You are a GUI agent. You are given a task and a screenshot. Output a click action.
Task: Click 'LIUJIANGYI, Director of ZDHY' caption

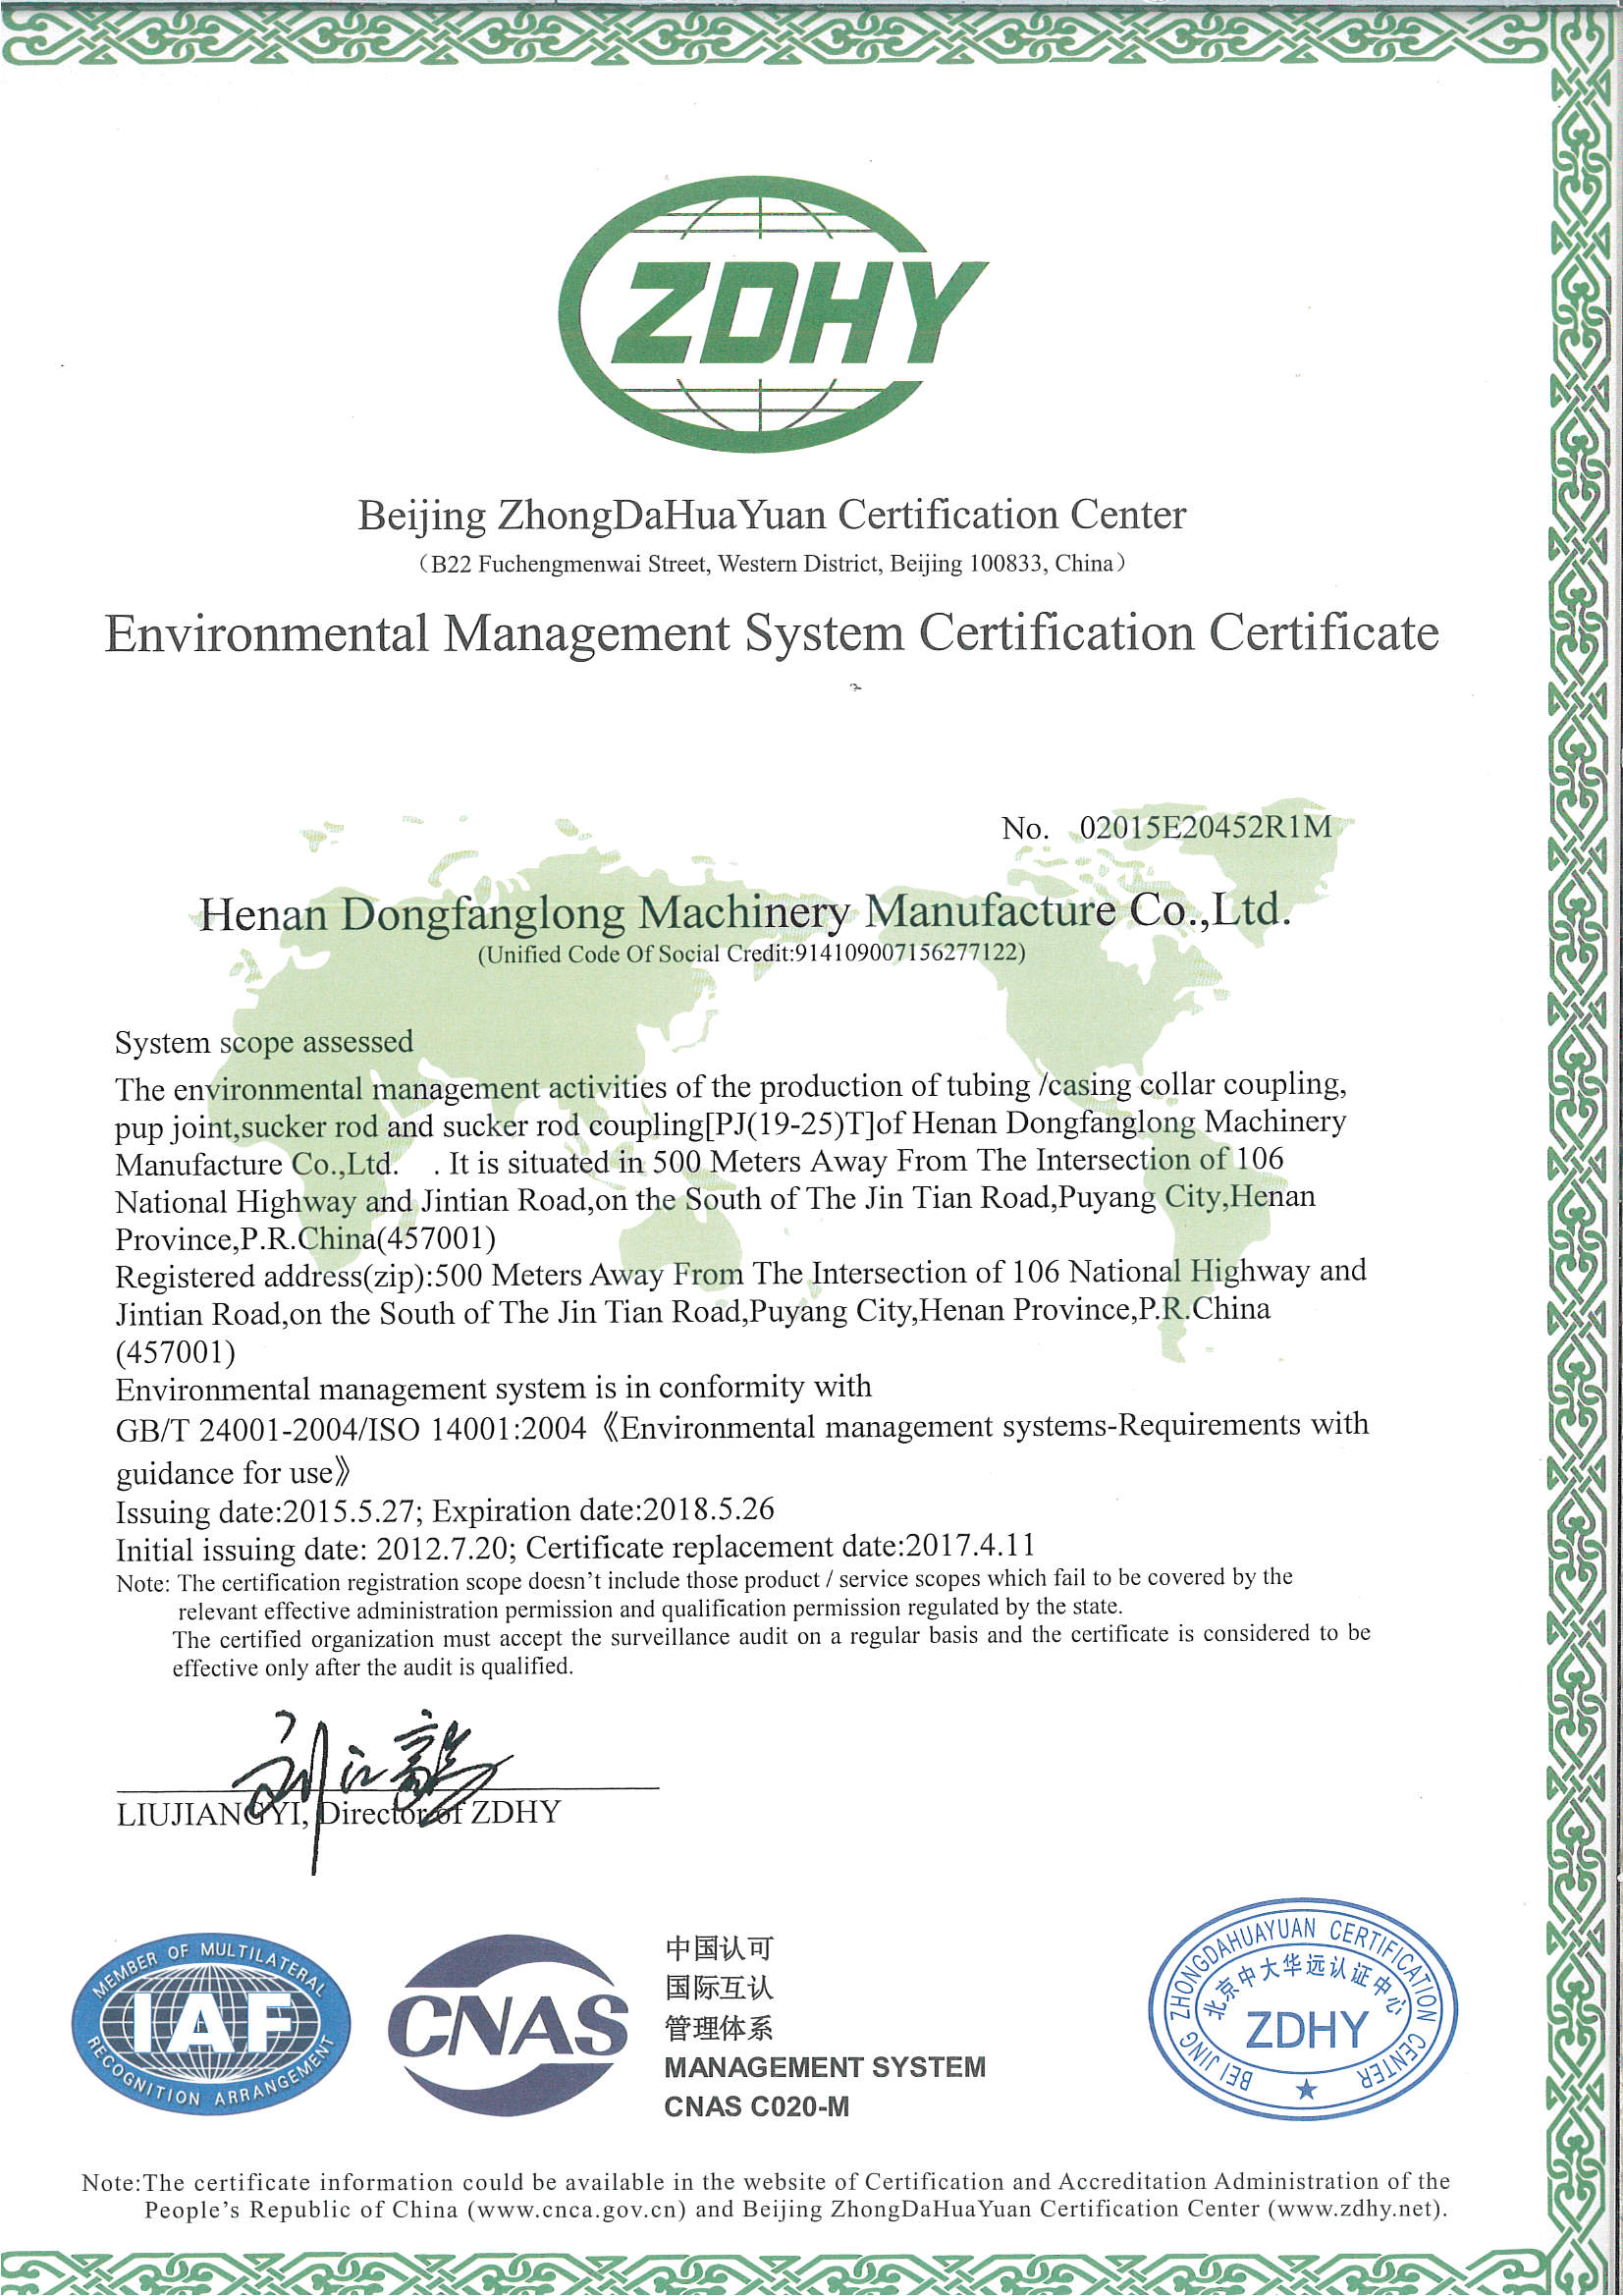[x=338, y=1814]
